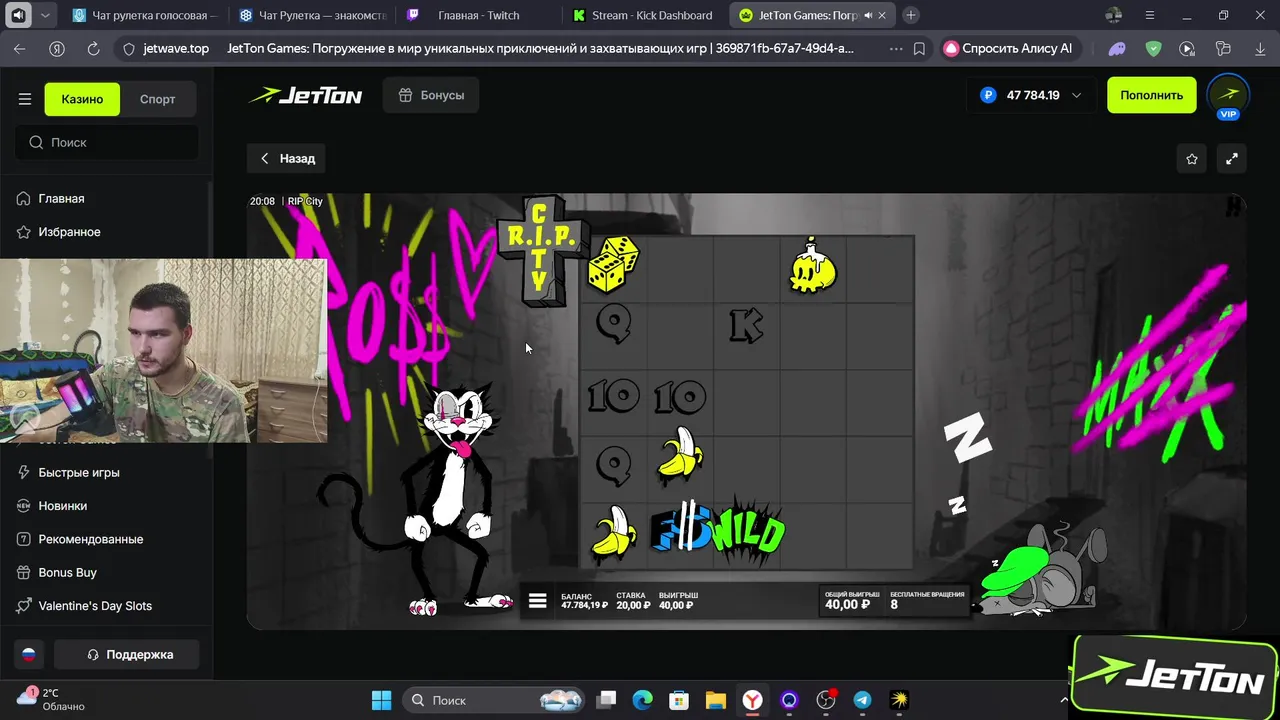Open Рекомендованные category

point(91,539)
